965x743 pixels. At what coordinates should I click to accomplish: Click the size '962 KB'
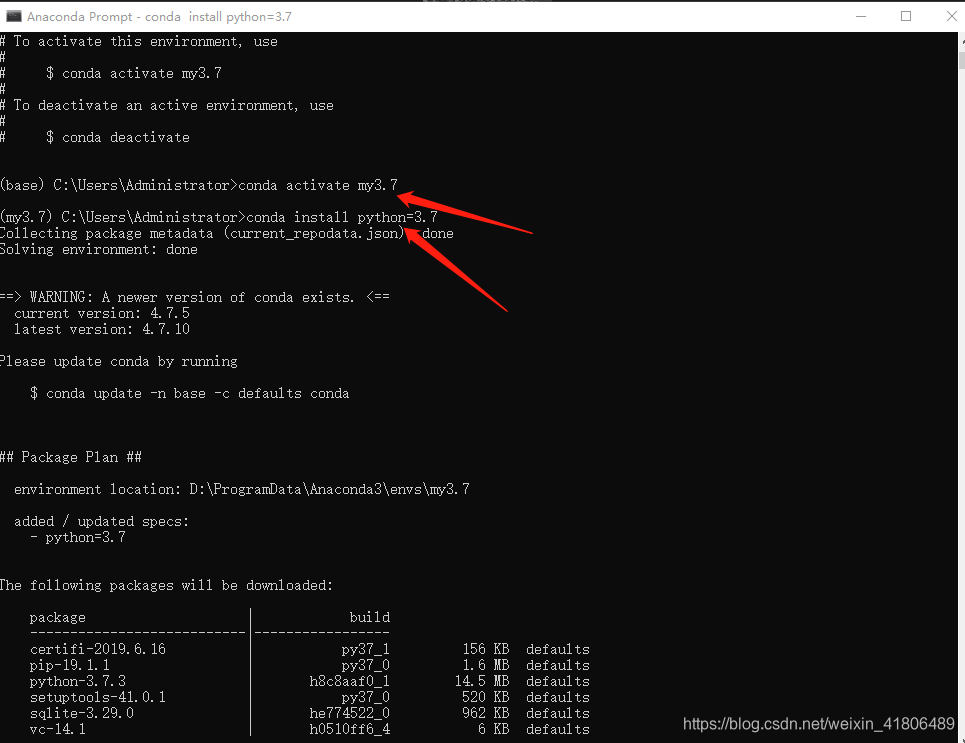tap(486, 713)
